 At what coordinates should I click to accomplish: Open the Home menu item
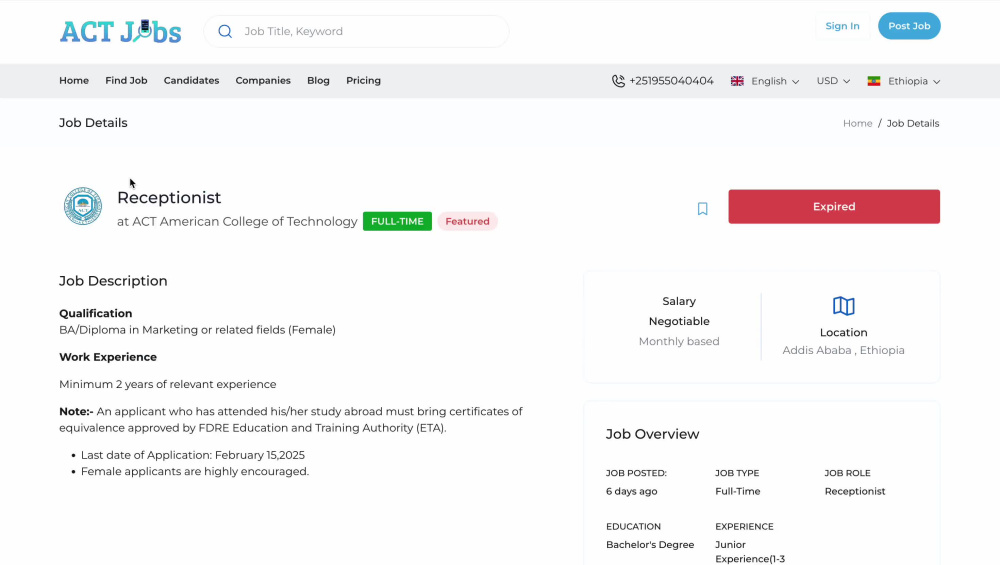74,80
